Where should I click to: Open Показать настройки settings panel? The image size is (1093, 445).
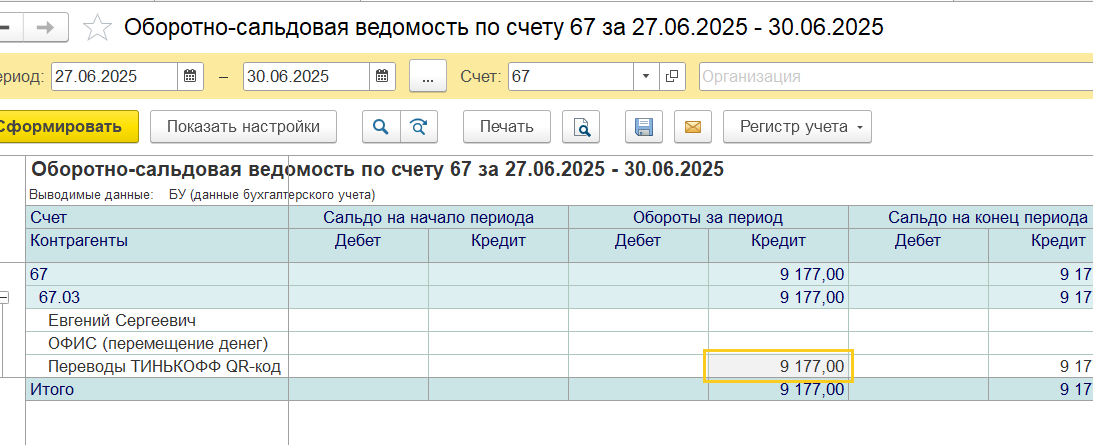coord(243,127)
